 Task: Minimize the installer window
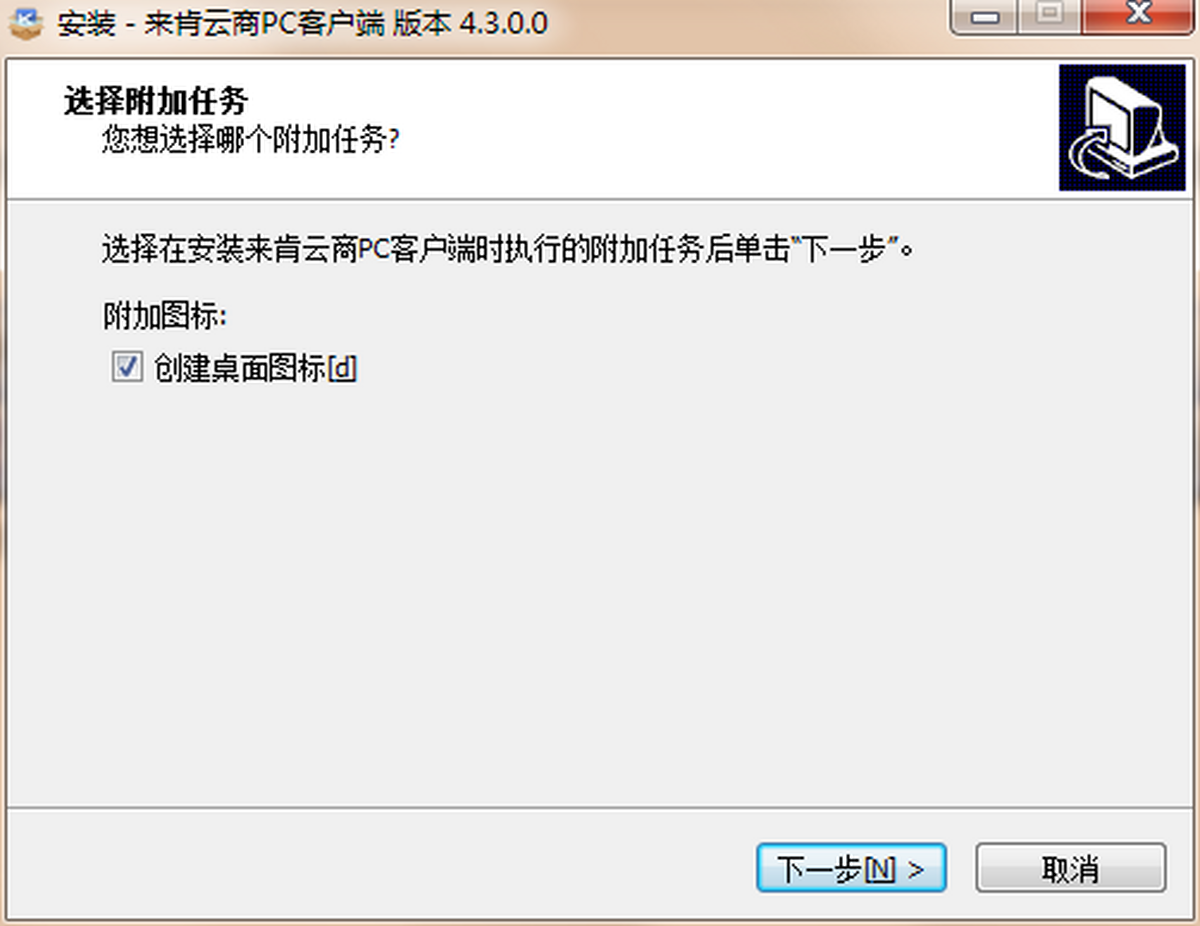coord(984,17)
